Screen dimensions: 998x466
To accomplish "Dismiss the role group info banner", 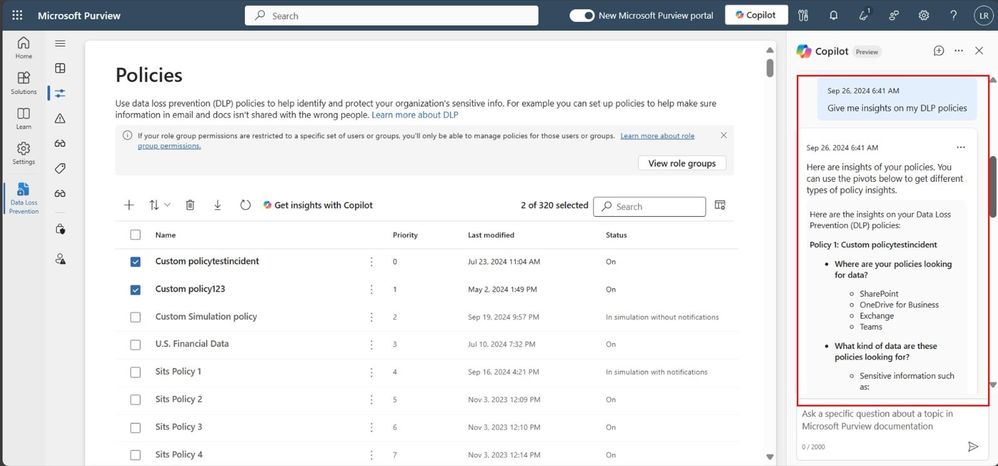I will (x=724, y=135).
